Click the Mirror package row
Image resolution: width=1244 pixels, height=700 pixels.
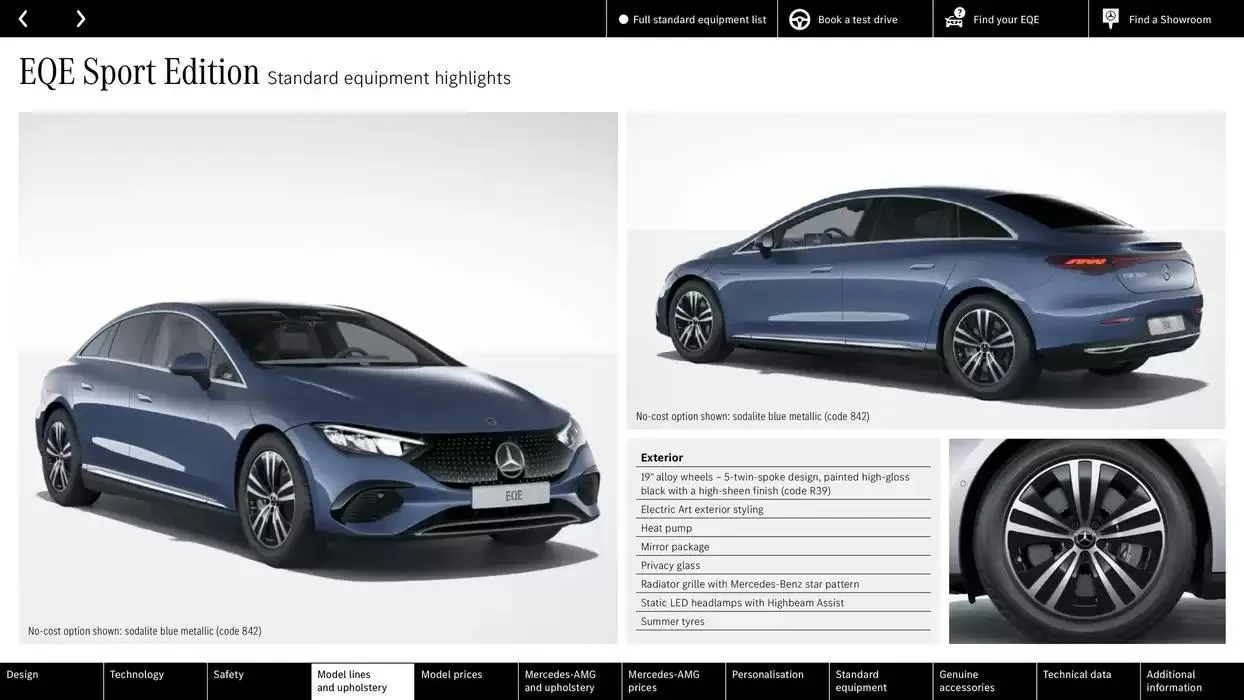point(783,547)
